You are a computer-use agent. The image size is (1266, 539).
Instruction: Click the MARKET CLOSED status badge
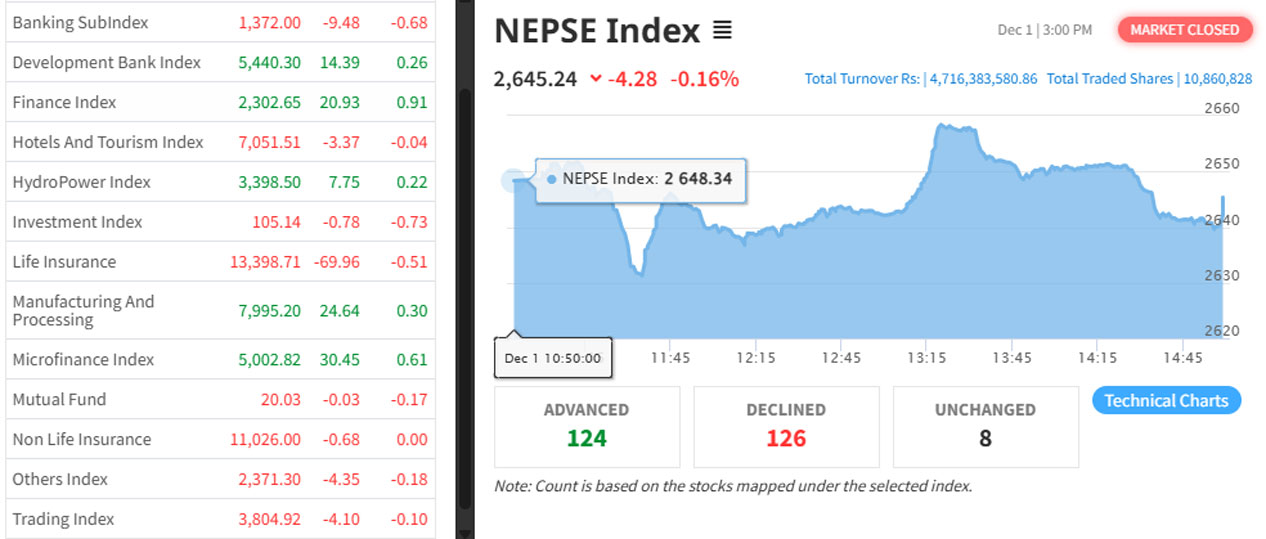click(x=1184, y=30)
